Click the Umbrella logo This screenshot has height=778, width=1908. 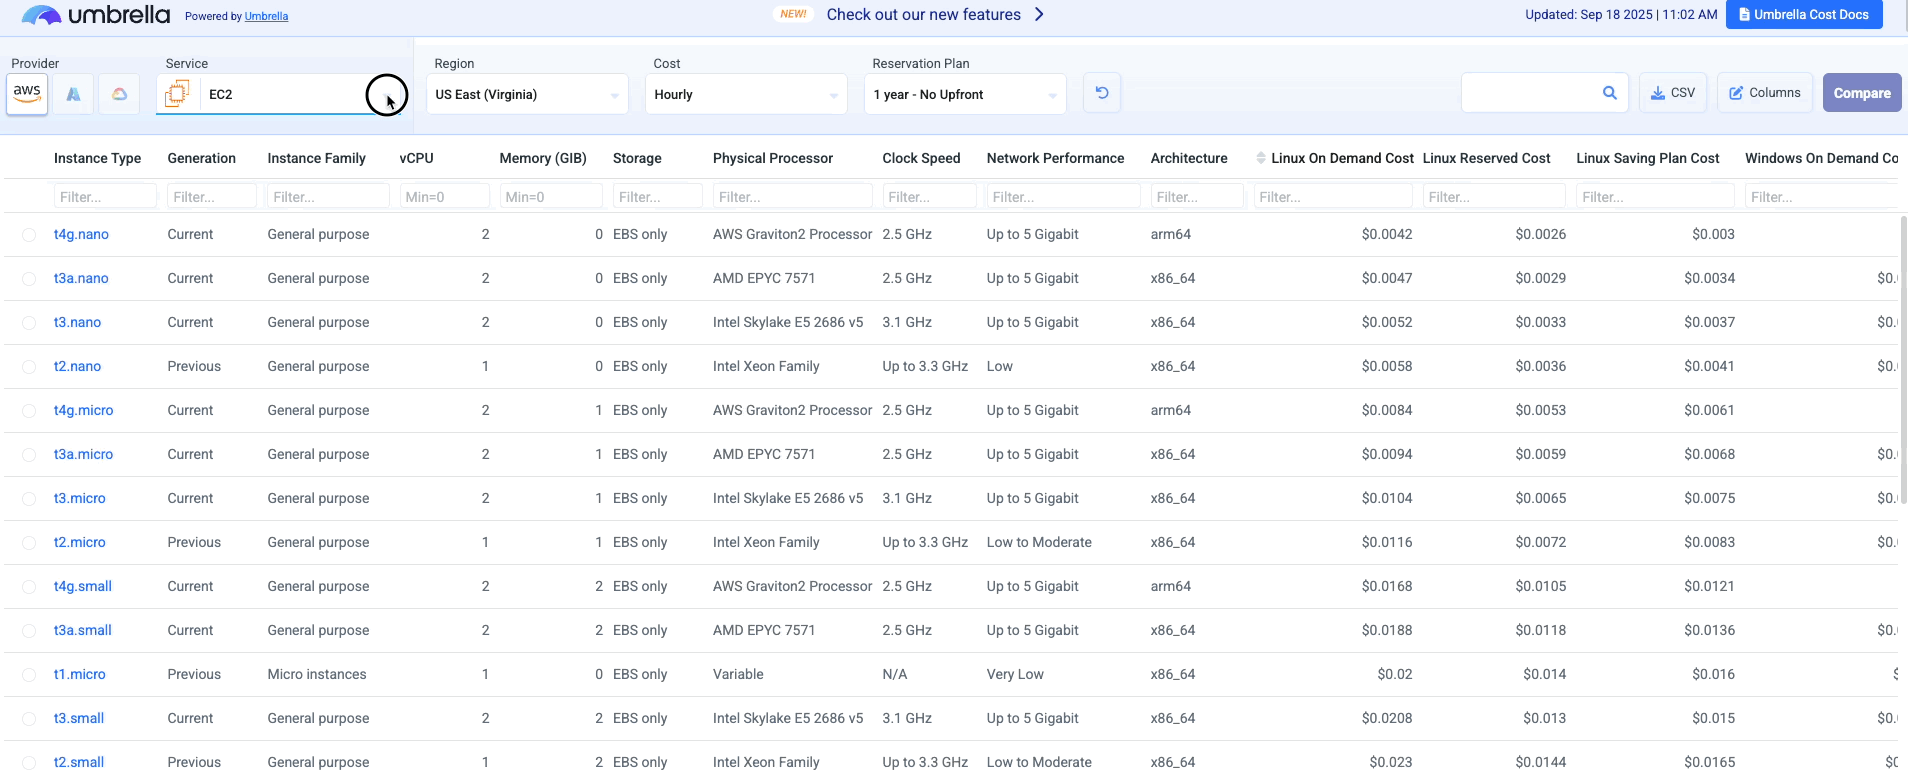pos(96,15)
